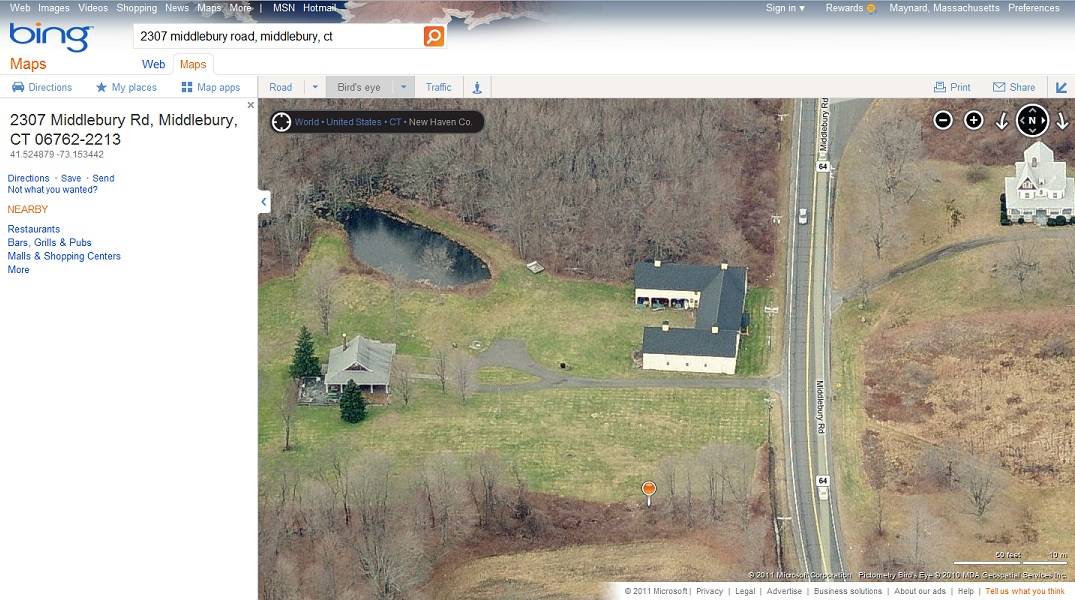Image resolution: width=1075 pixels, height=600 pixels.
Task: Click the north compass icon
Action: [1032, 120]
